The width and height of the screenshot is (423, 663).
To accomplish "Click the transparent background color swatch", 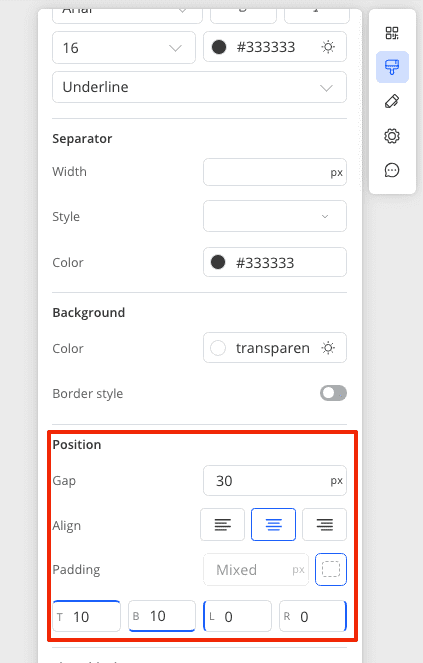I will (218, 348).
